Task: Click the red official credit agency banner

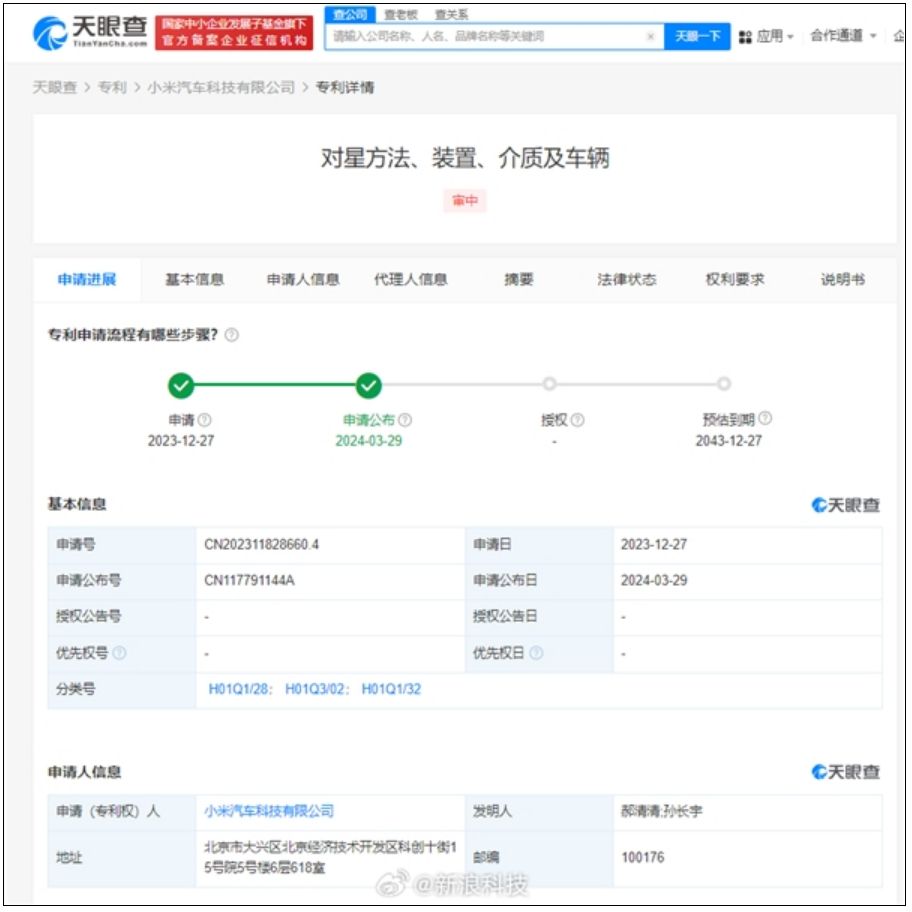Action: tap(234, 33)
